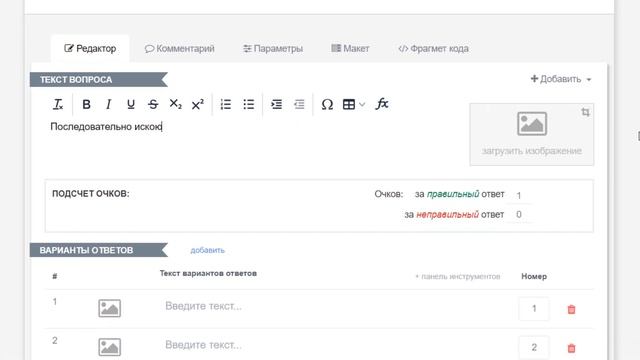Click the strikethrough formatting icon
Viewport: 640px width, 360px height.
(x=153, y=104)
